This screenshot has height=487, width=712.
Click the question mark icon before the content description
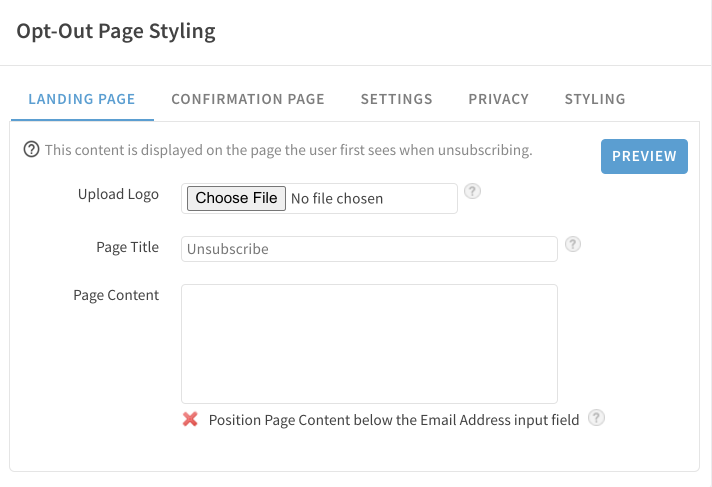(31, 149)
